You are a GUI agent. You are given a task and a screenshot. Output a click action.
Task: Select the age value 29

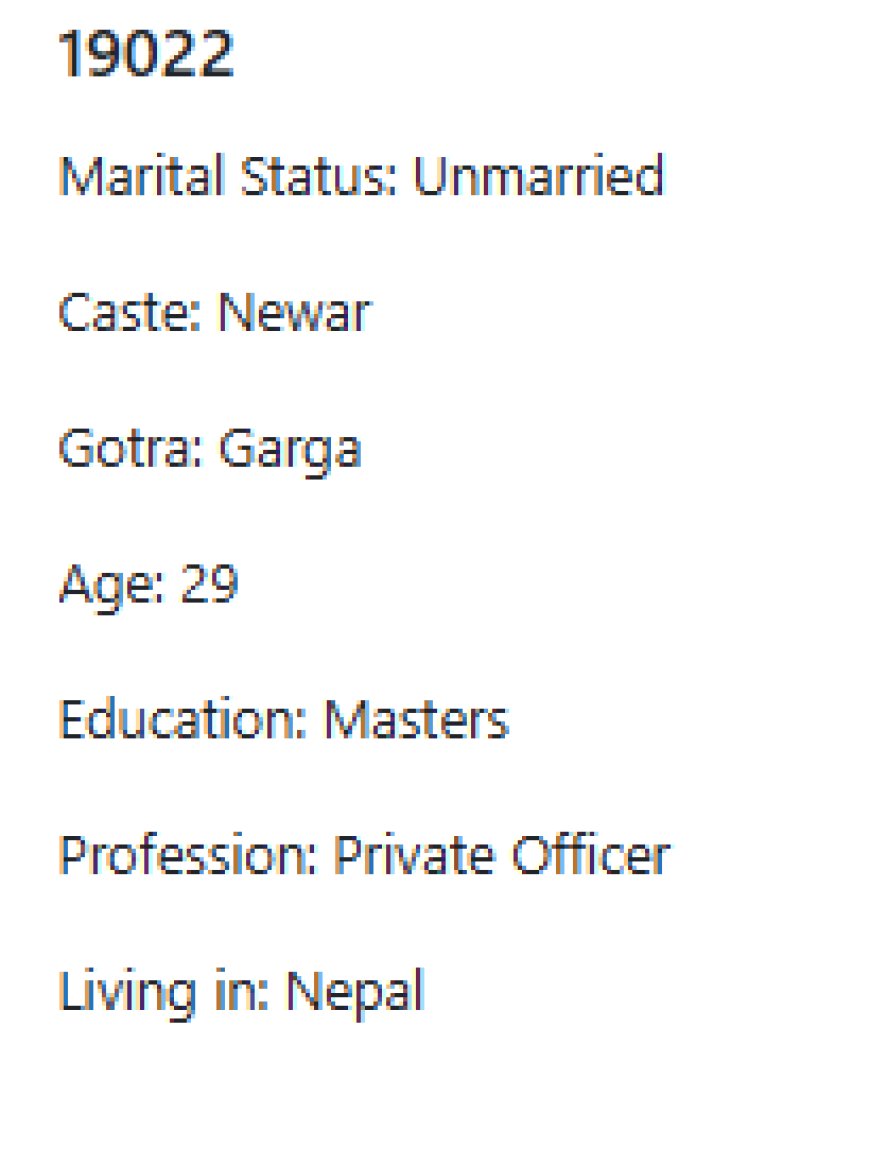pyautogui.click(x=209, y=584)
